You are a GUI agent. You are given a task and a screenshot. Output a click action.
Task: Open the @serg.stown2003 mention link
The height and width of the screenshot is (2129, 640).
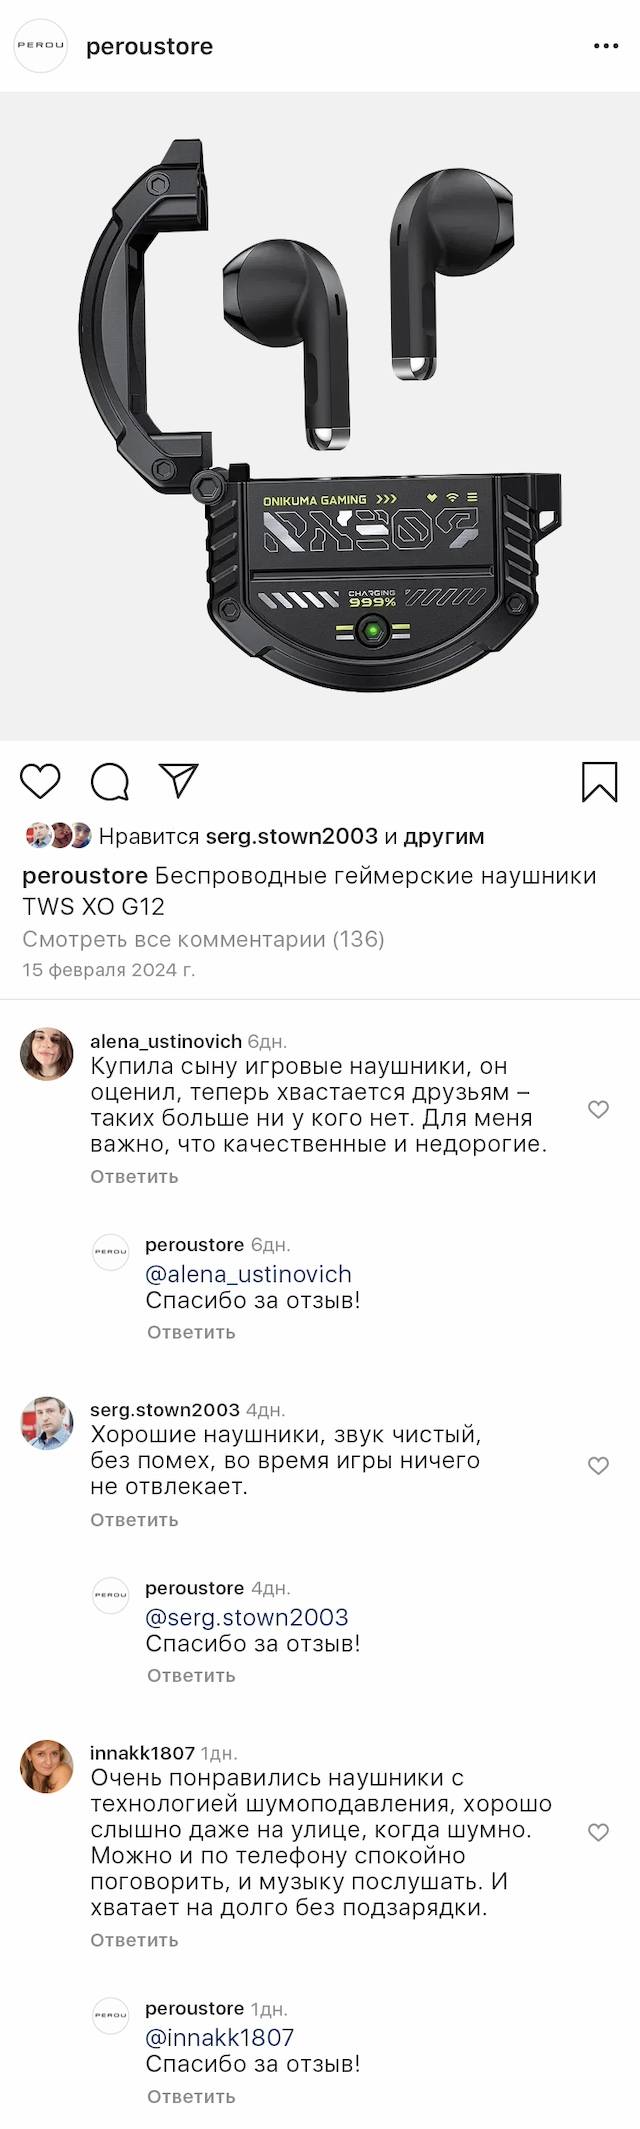246,1617
